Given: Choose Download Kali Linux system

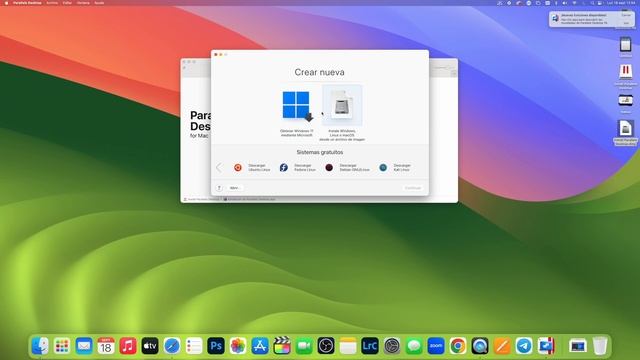Looking at the screenshot, I should 395,167.
